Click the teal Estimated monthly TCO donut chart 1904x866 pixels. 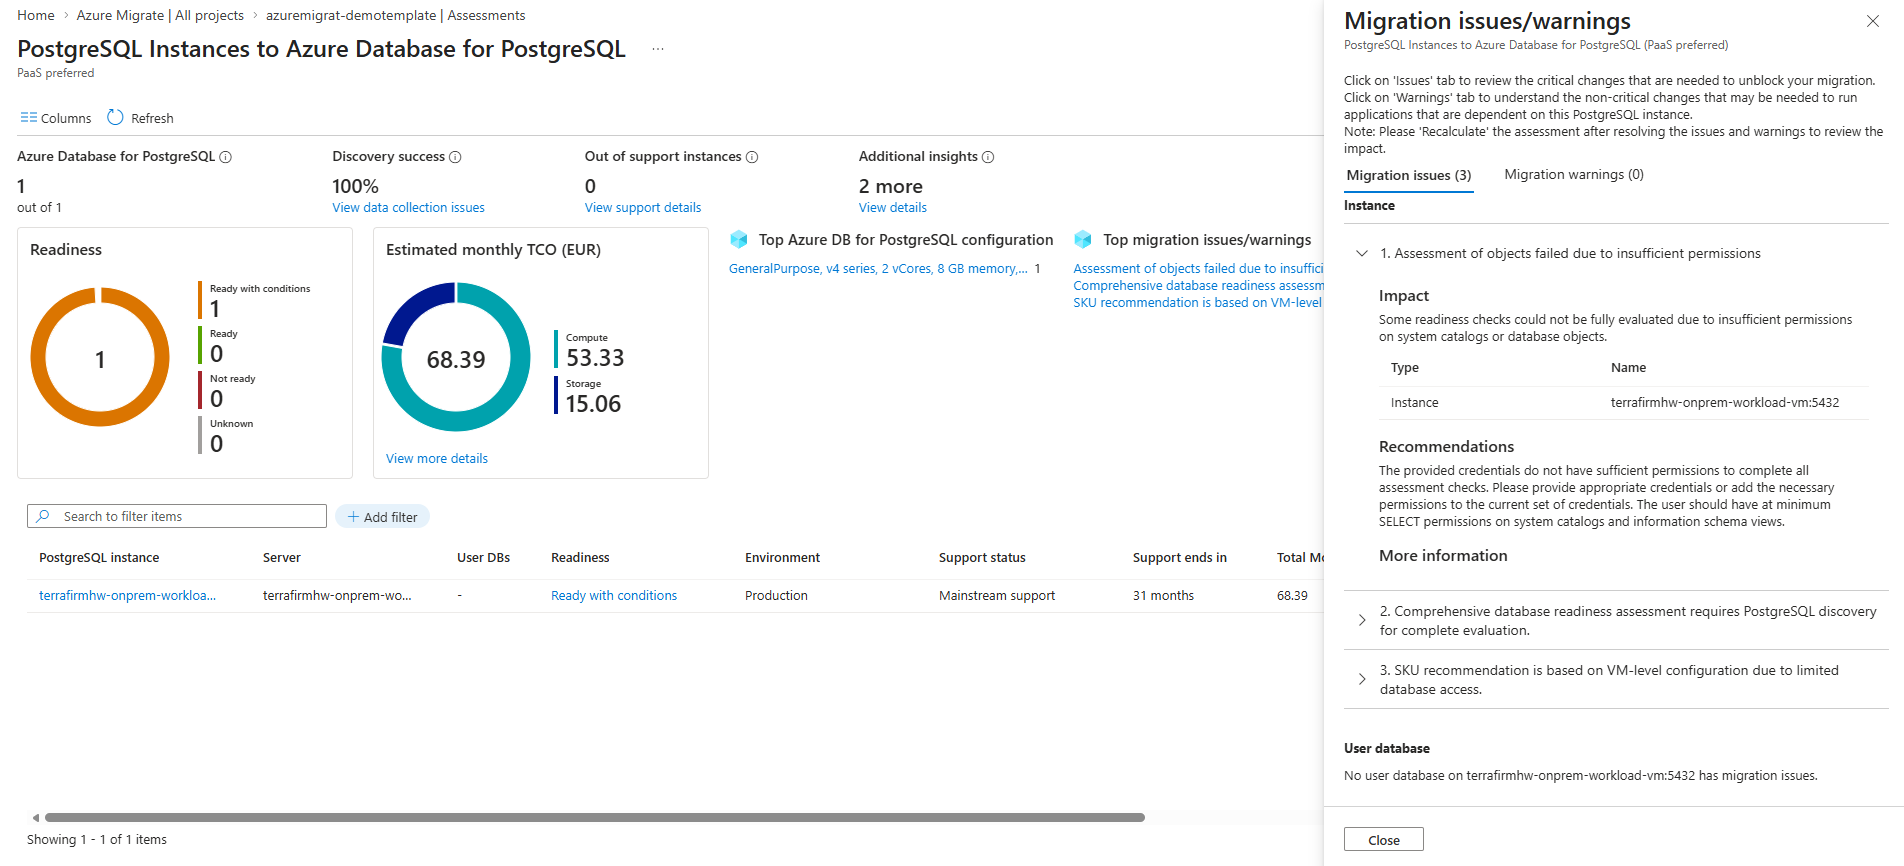click(456, 357)
